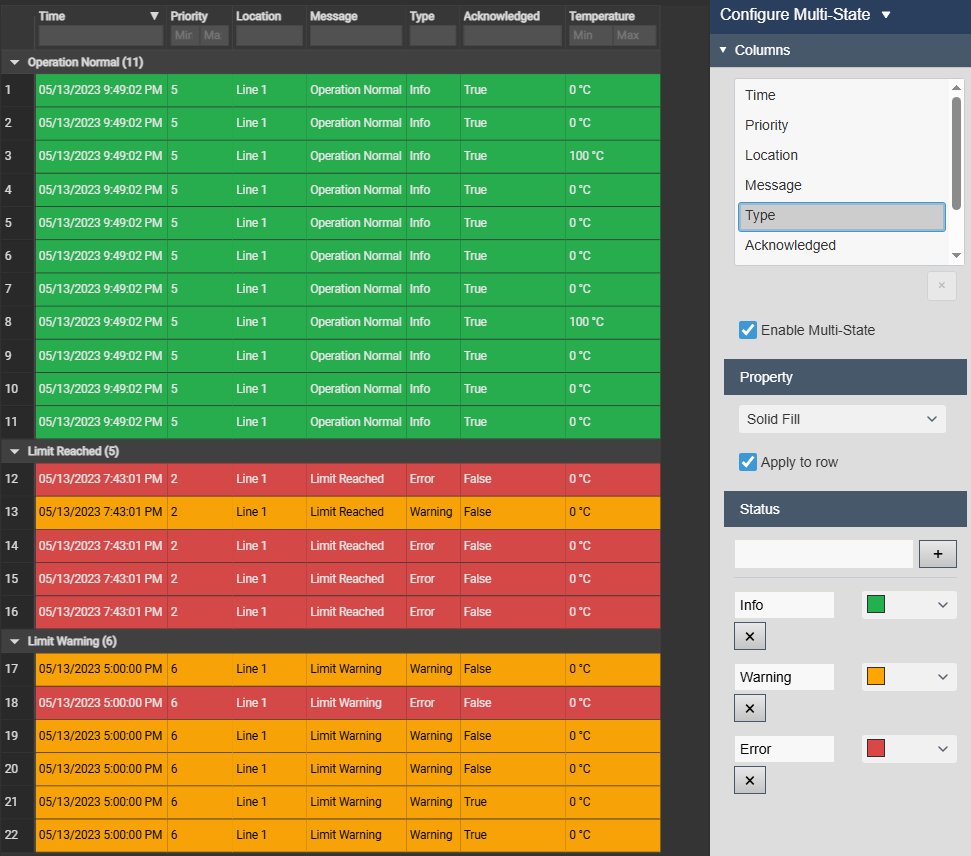Toggle Enable Multi-State checkbox
971x856 pixels.
click(747, 330)
